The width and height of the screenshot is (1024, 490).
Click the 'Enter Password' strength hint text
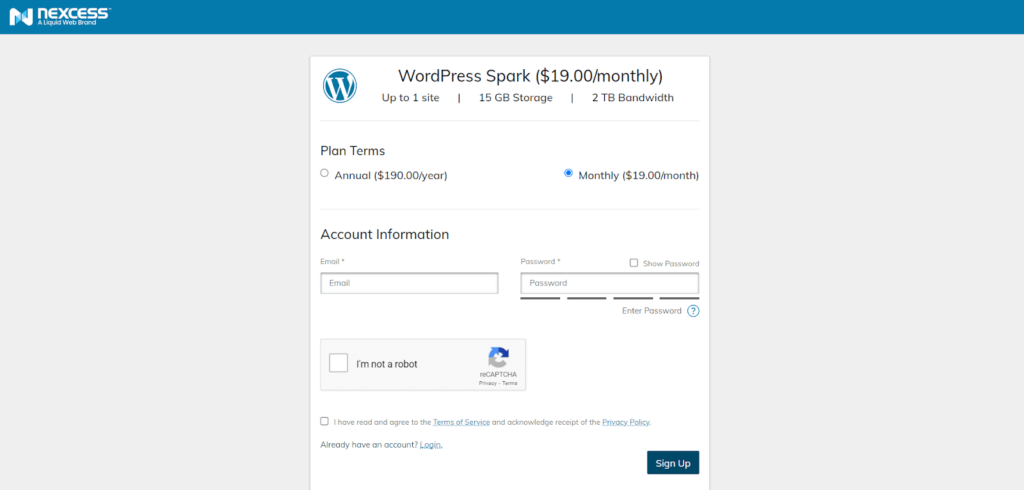pyautogui.click(x=652, y=311)
